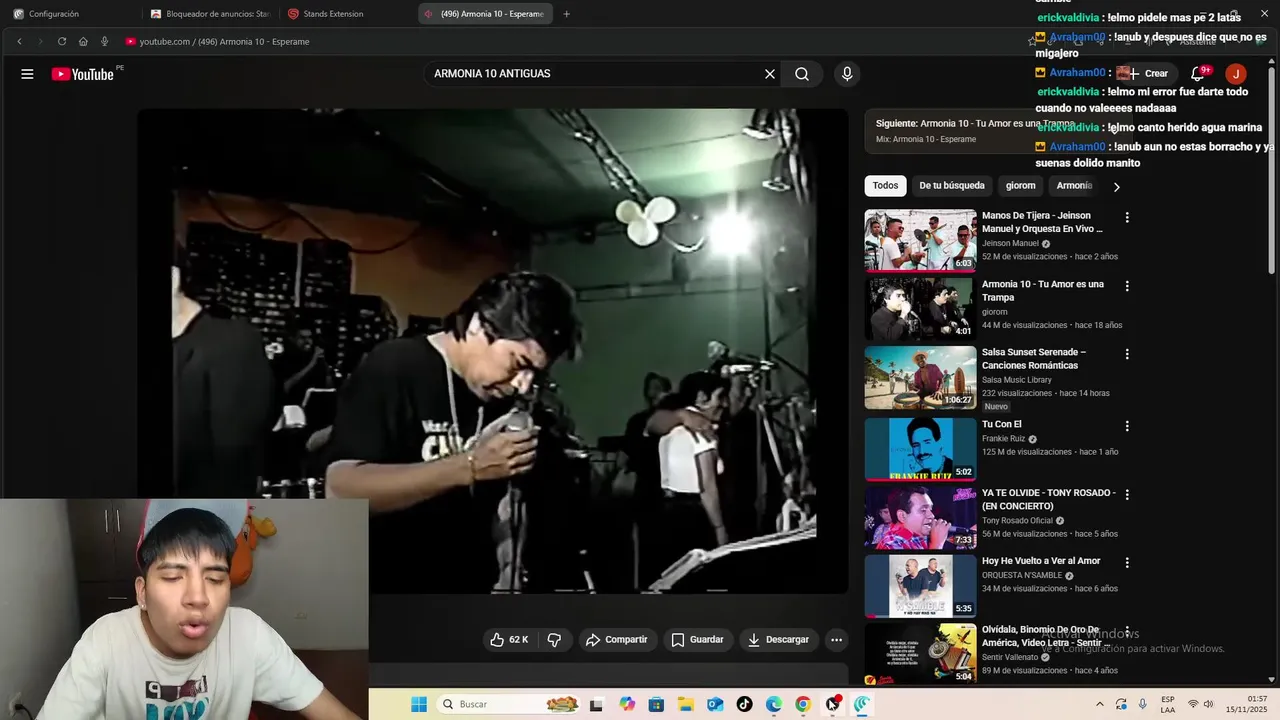Dislike the video with thumbs down
This screenshot has width=1280, height=720.
click(554, 640)
